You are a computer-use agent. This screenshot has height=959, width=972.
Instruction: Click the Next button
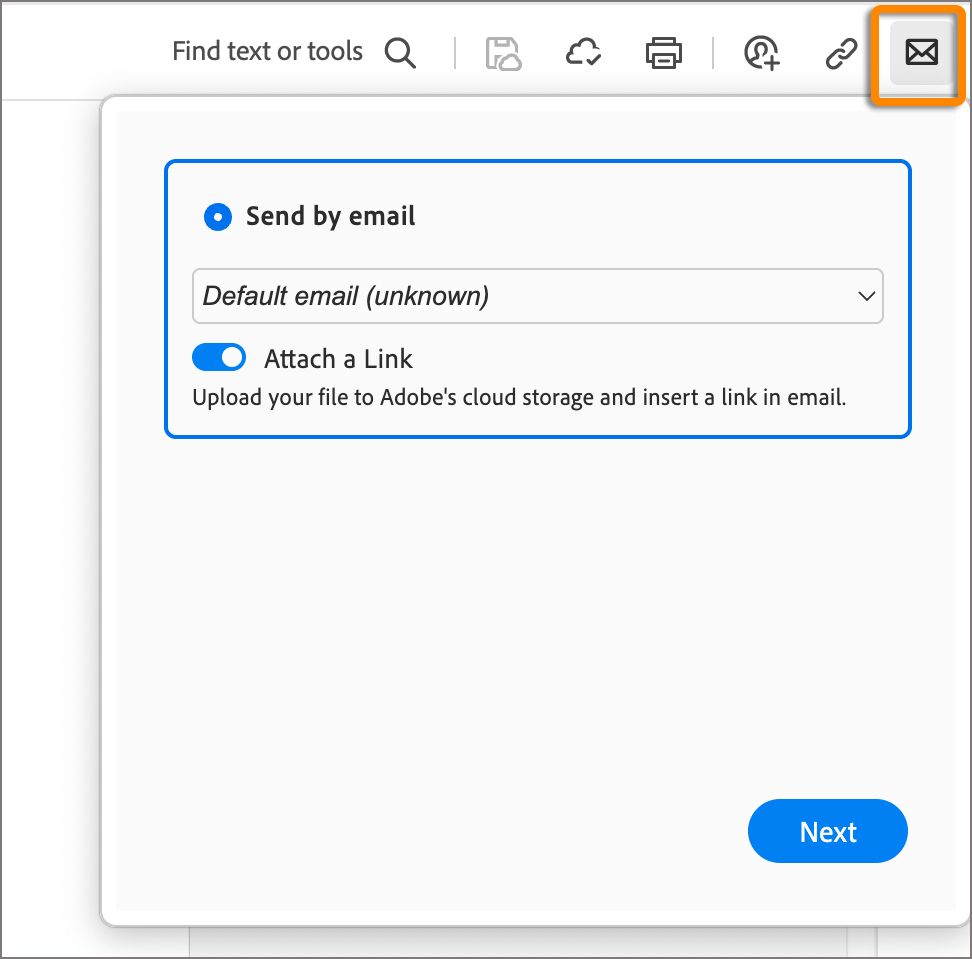point(828,831)
